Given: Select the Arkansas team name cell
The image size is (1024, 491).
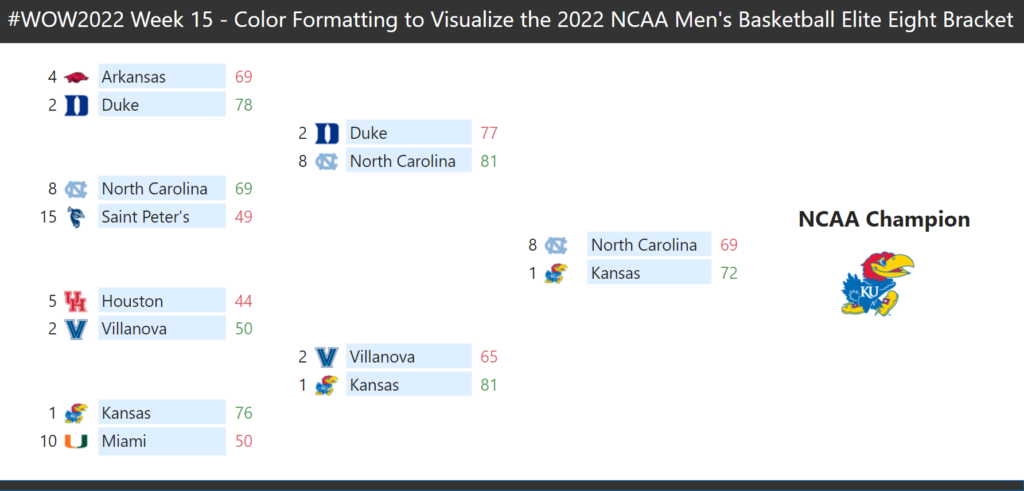Looking at the screenshot, I should point(162,77).
